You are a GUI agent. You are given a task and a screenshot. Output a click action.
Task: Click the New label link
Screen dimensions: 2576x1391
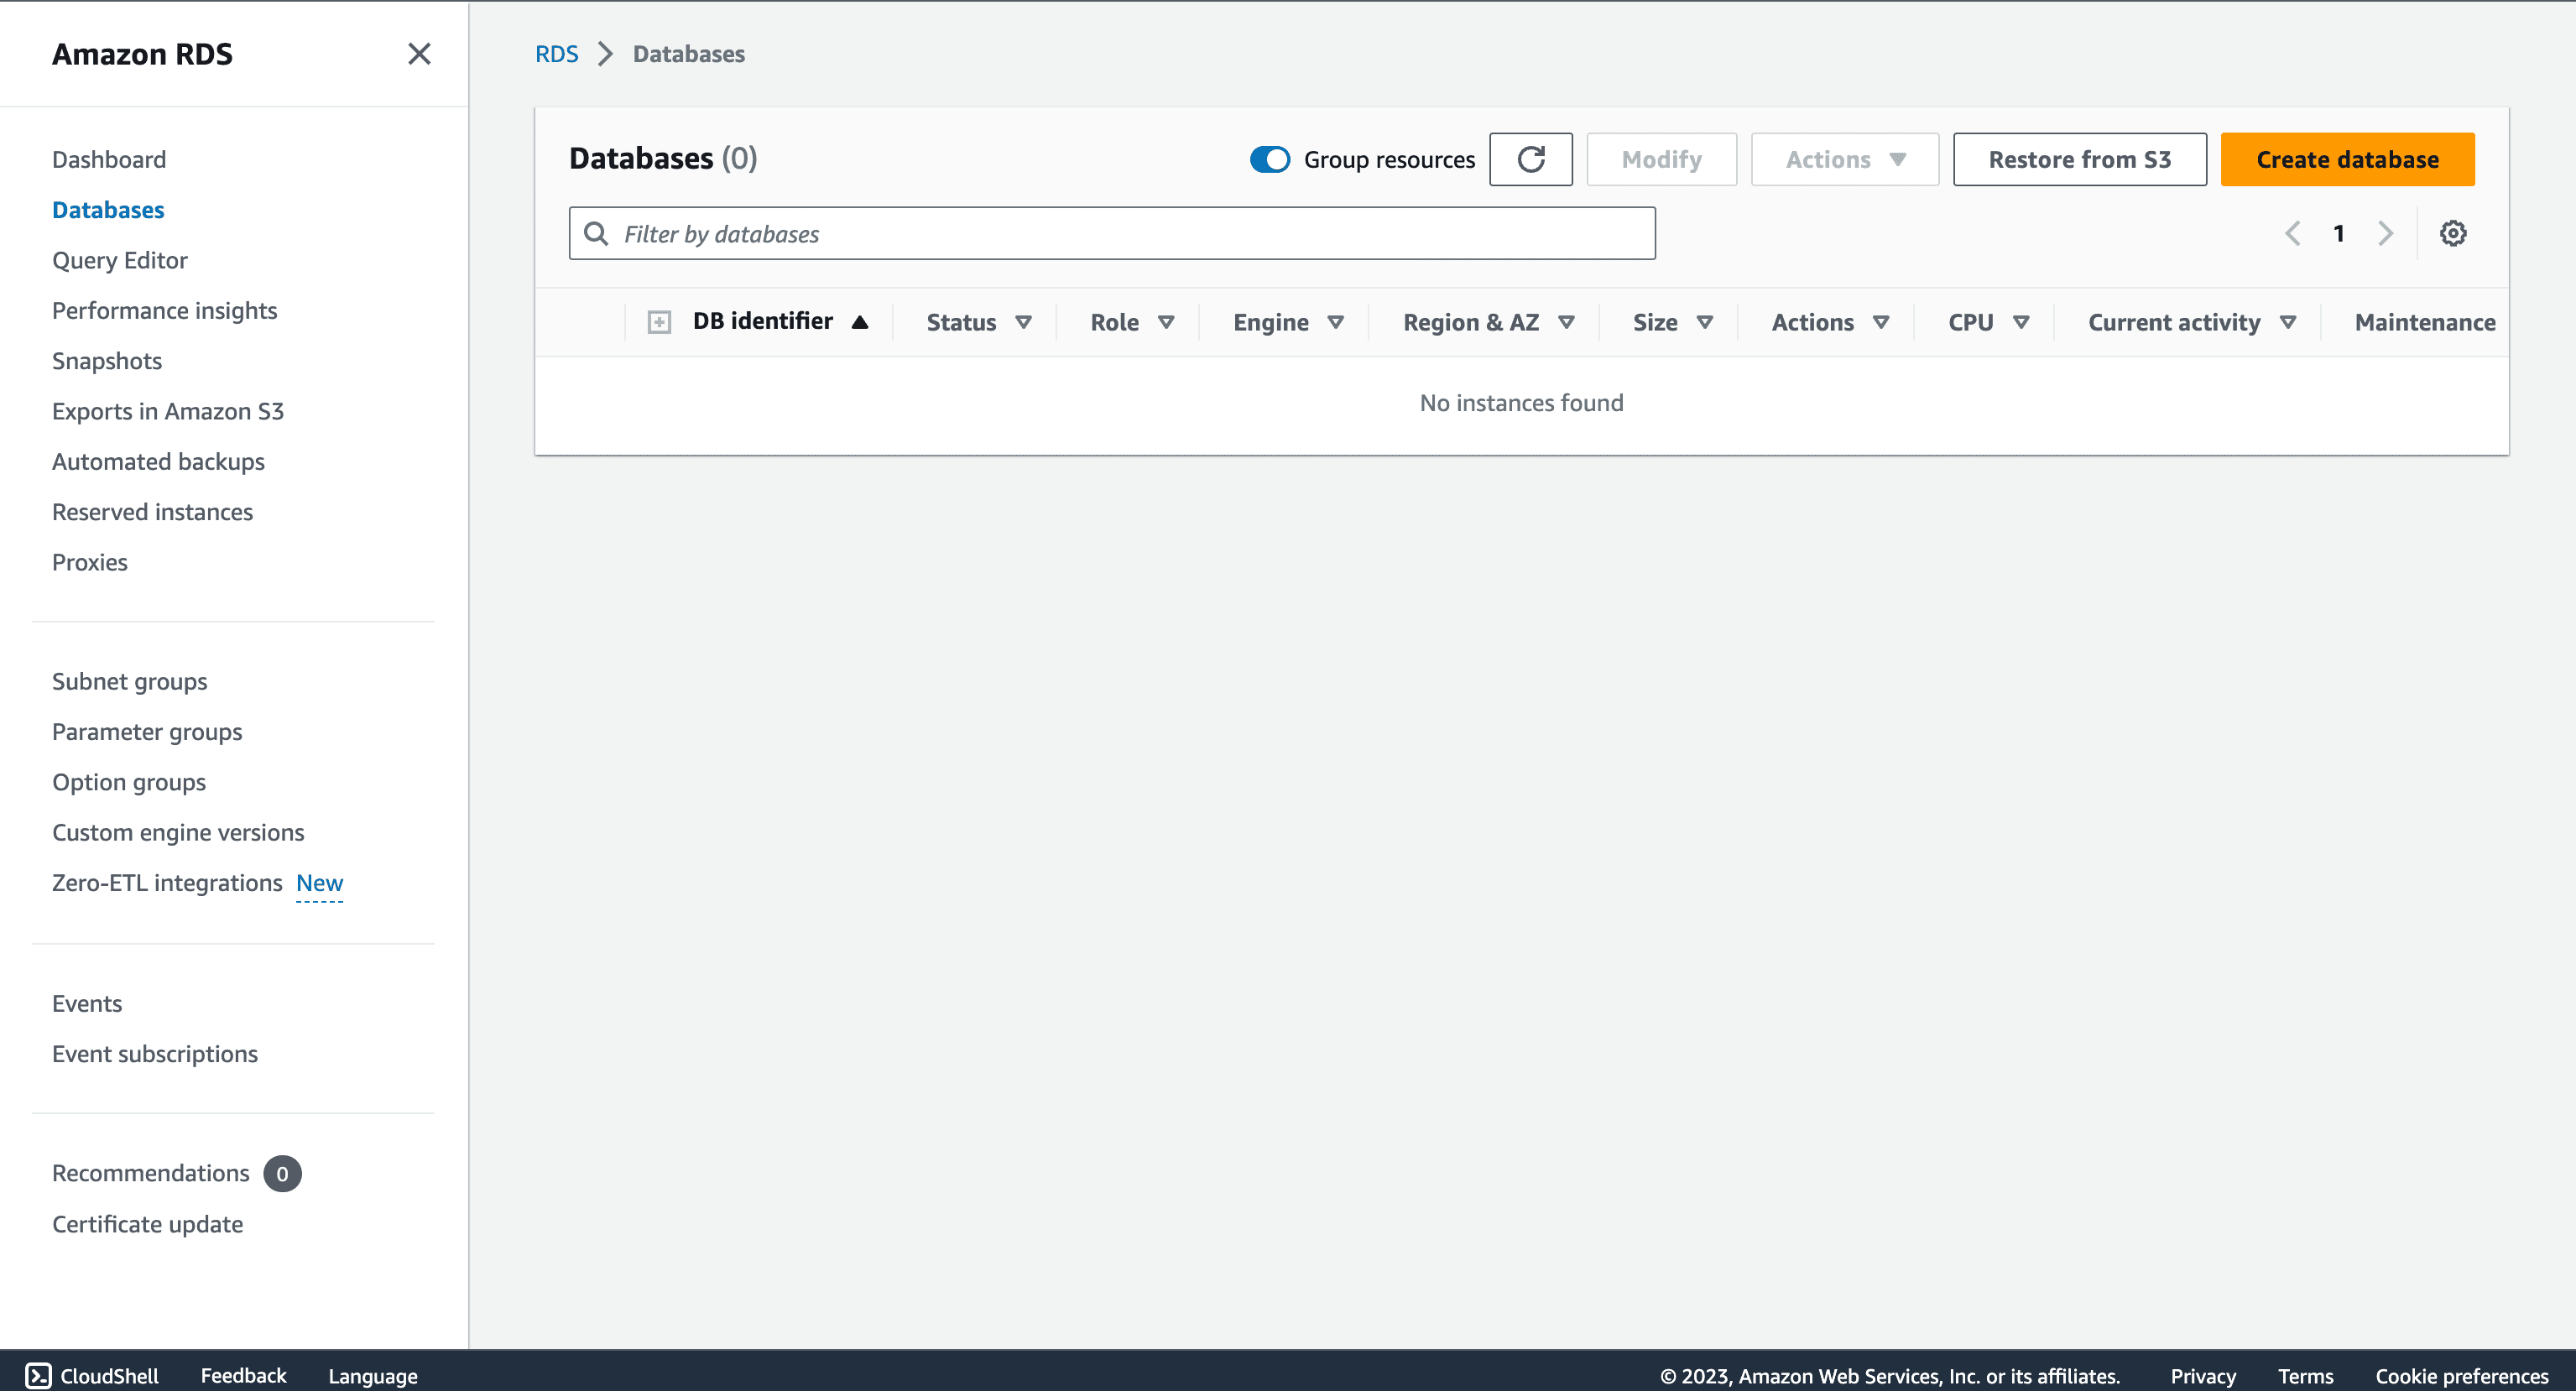click(320, 884)
